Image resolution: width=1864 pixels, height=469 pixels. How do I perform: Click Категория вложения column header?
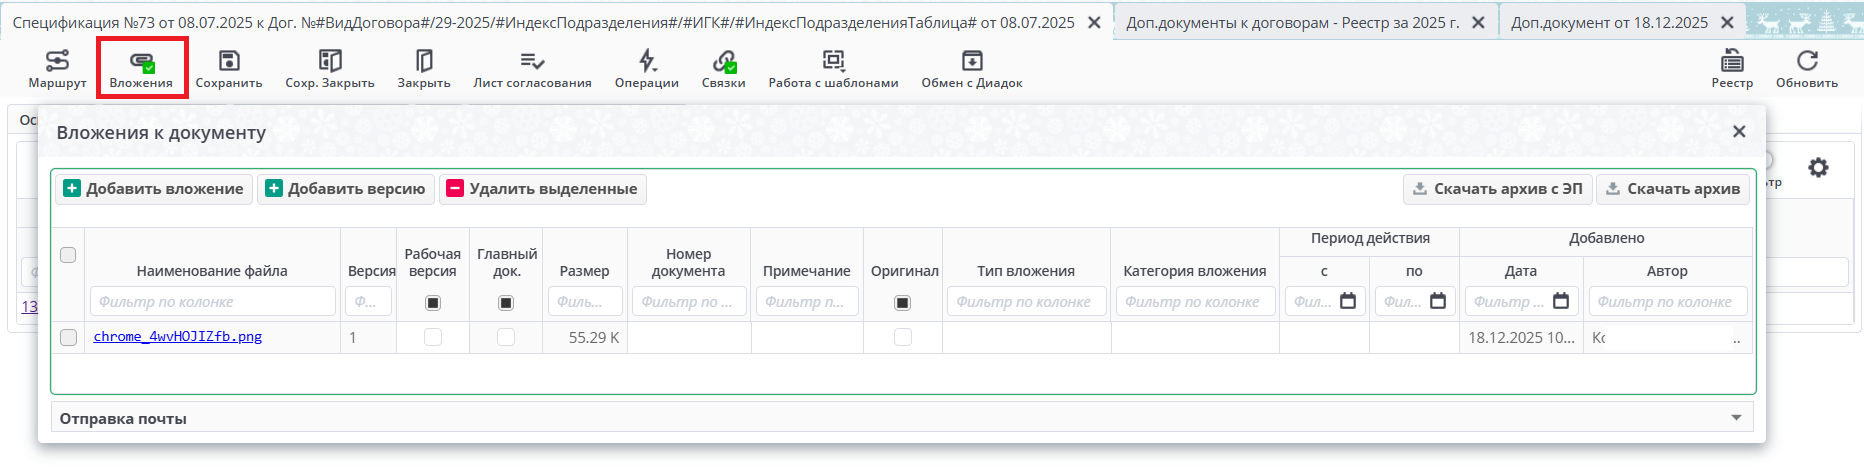[x=1195, y=271]
